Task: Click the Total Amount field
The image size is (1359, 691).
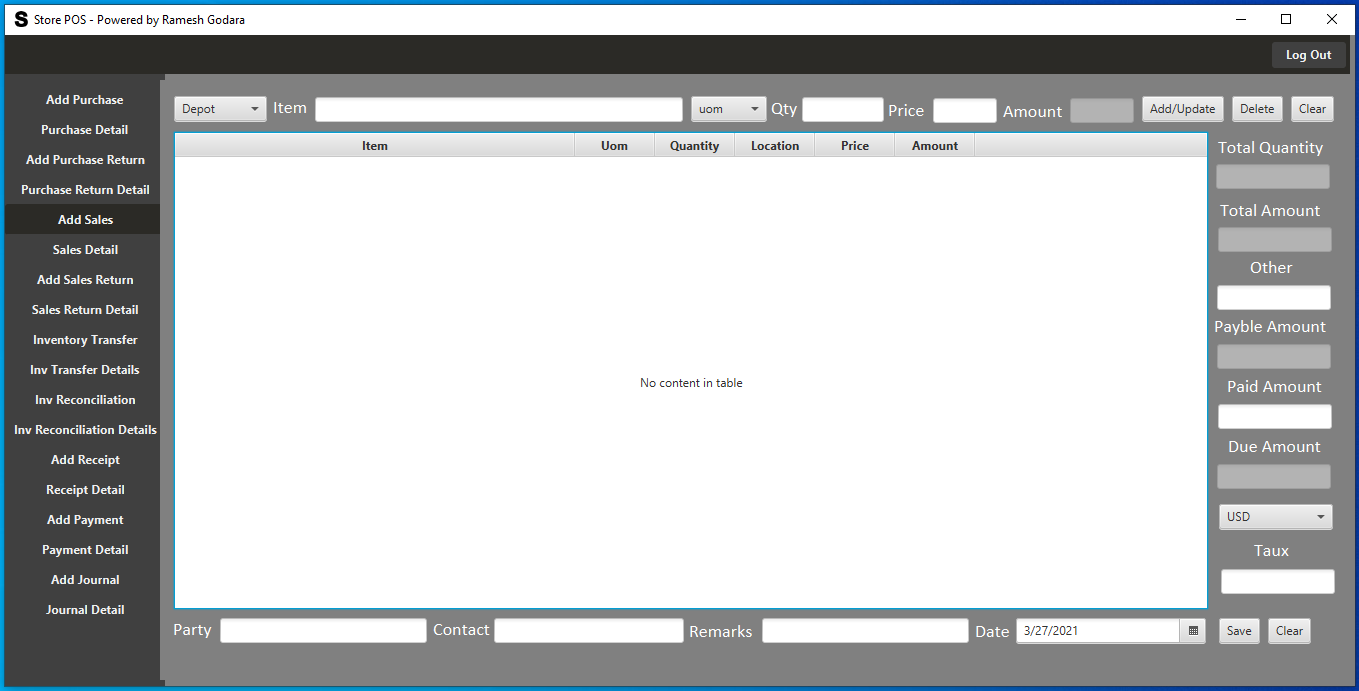Action: 1275,240
